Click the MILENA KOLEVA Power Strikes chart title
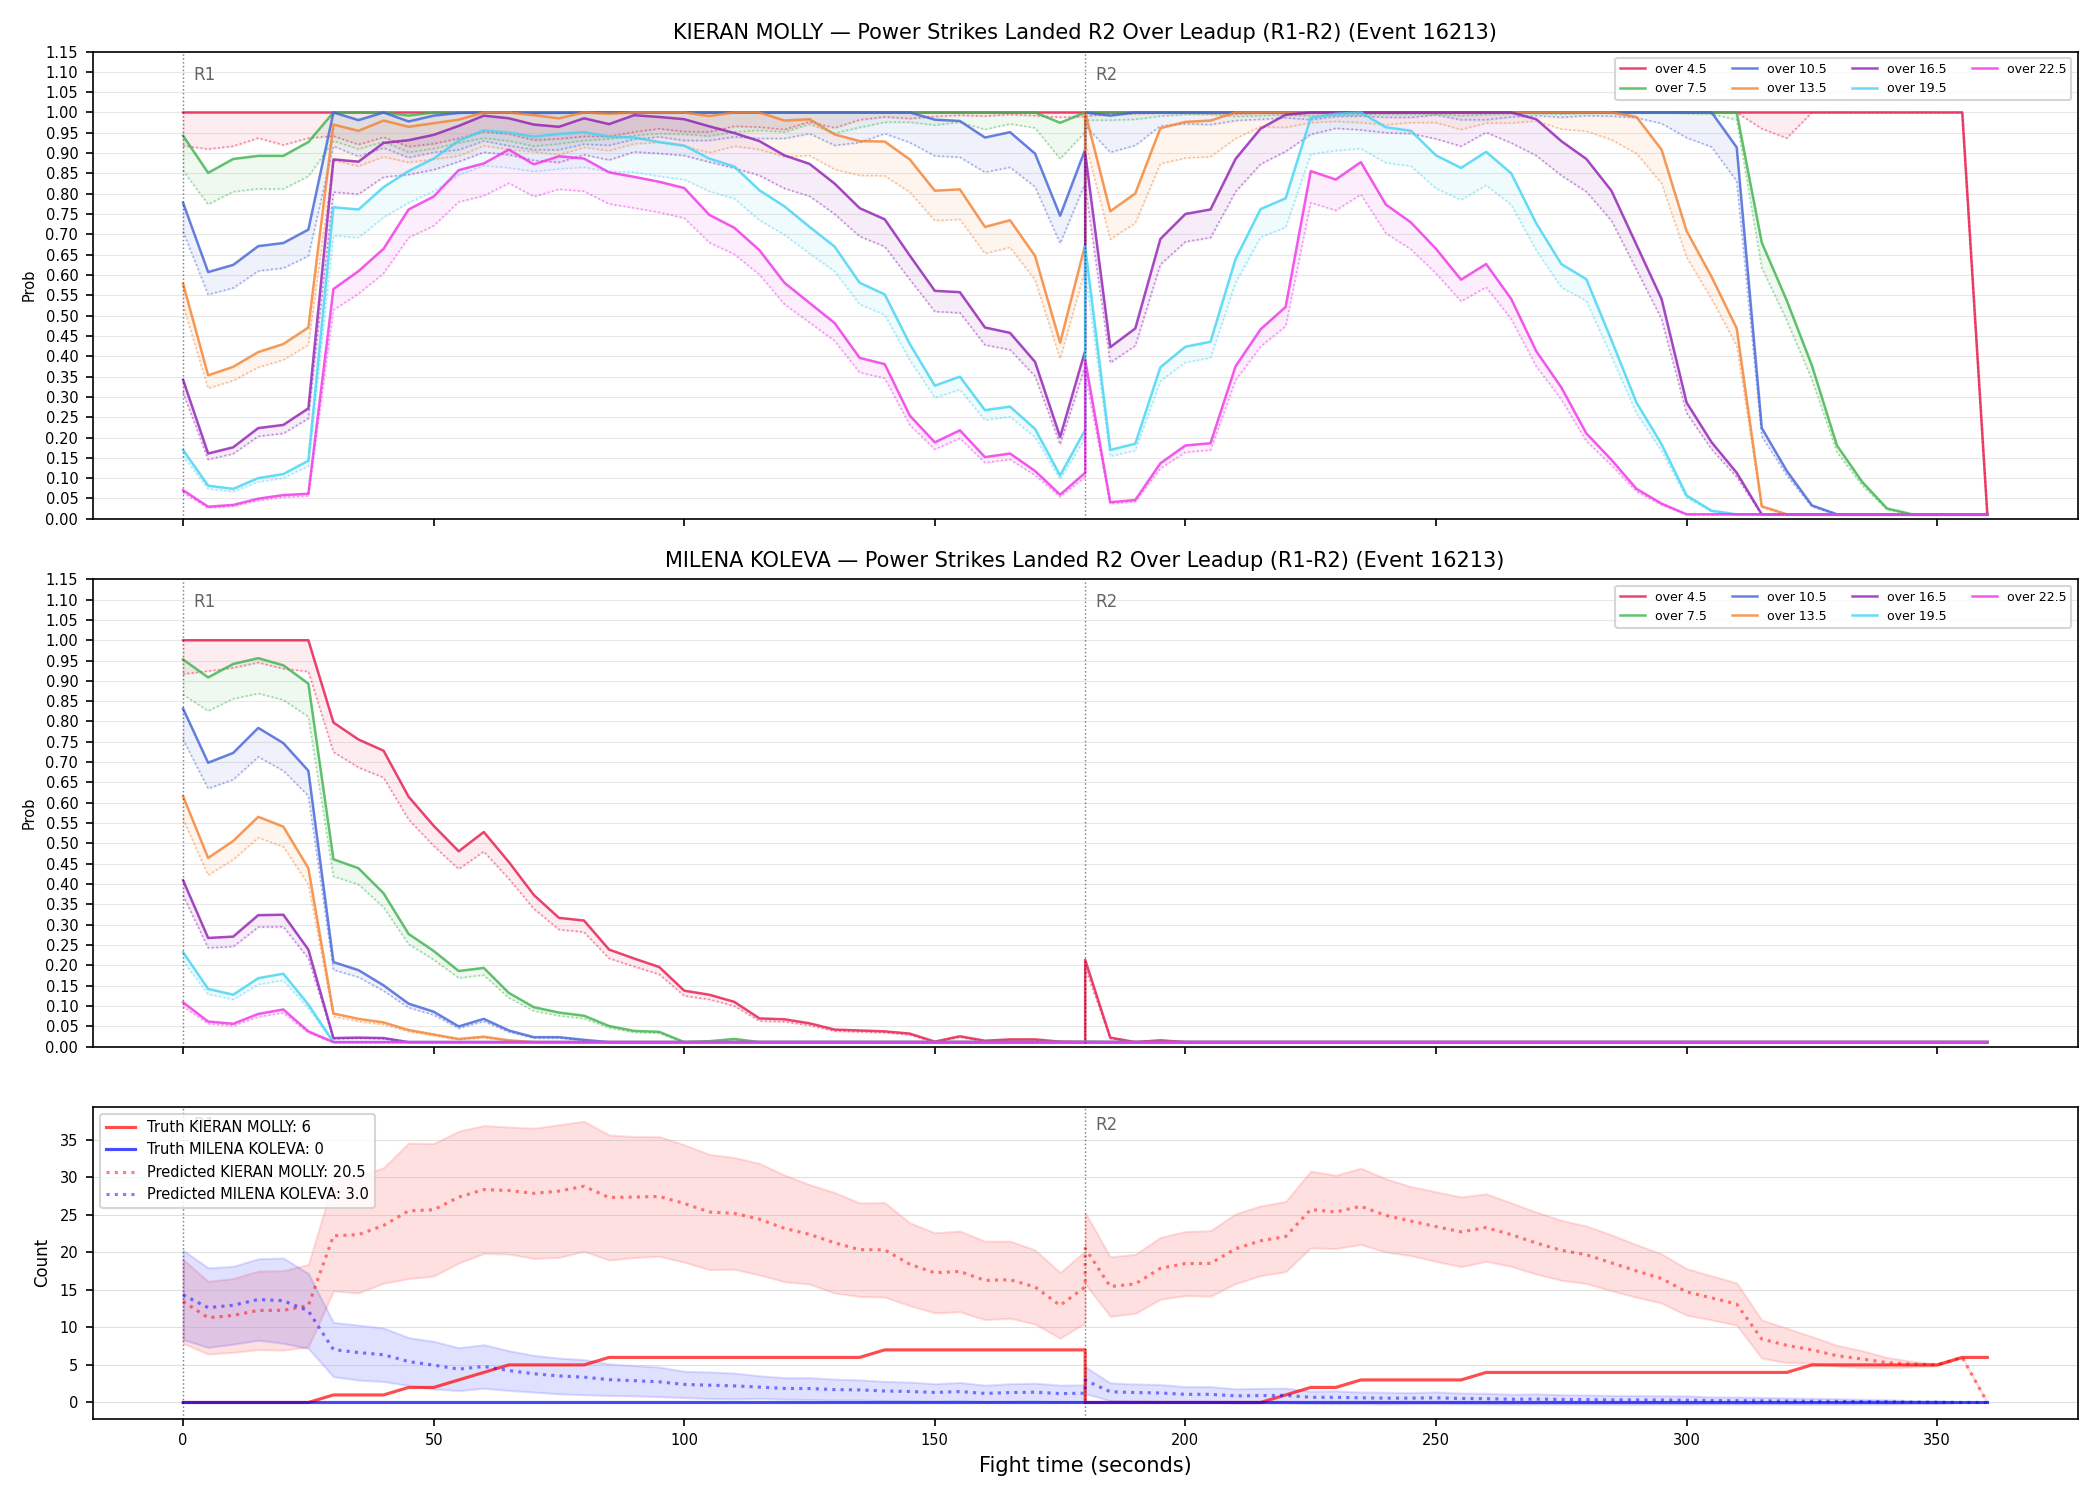2100x1500 pixels. 1084,560
